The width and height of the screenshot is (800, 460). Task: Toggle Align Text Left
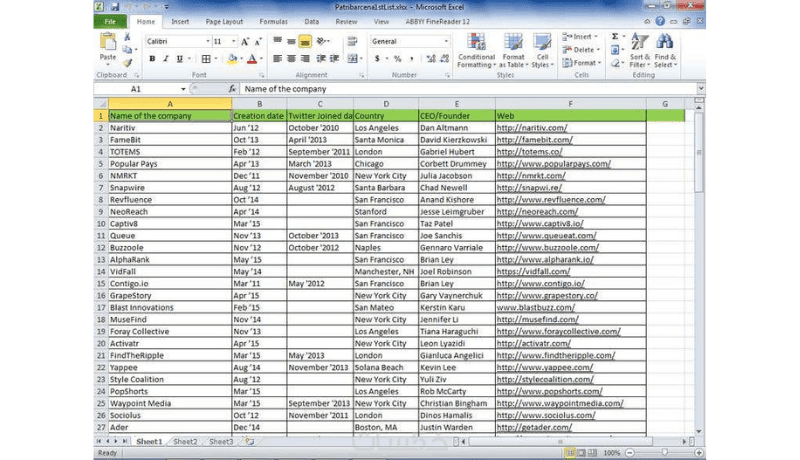coord(278,59)
